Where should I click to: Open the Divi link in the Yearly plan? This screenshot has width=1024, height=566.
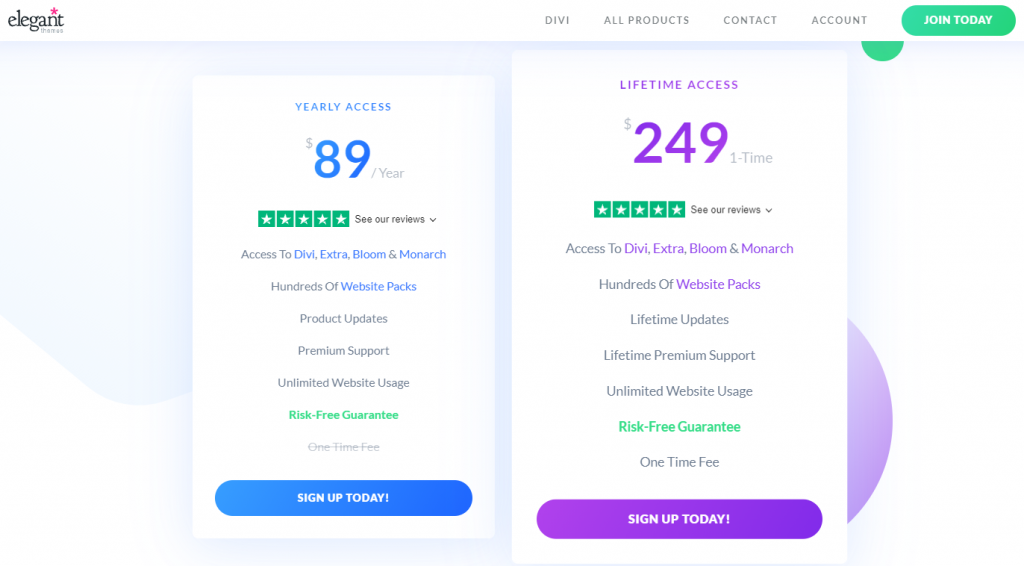(304, 254)
